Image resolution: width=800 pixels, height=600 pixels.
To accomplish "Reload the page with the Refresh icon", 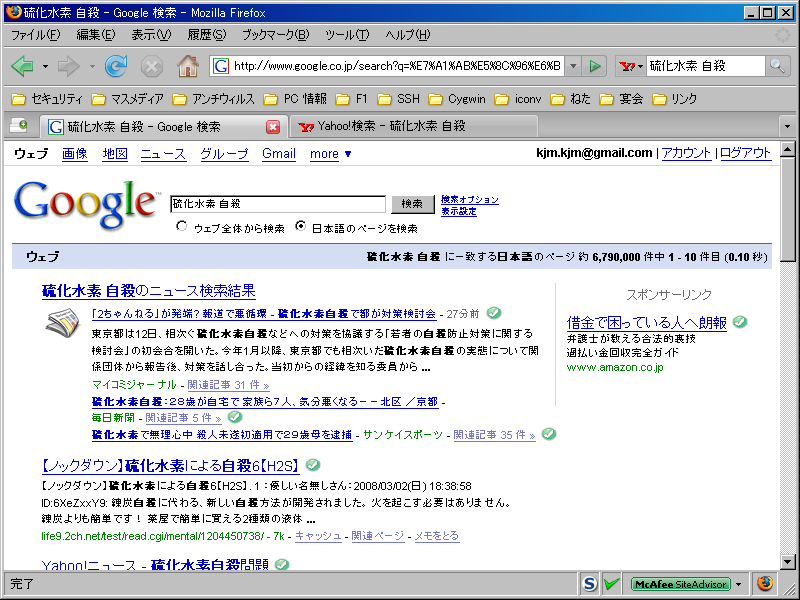I will pos(116,66).
